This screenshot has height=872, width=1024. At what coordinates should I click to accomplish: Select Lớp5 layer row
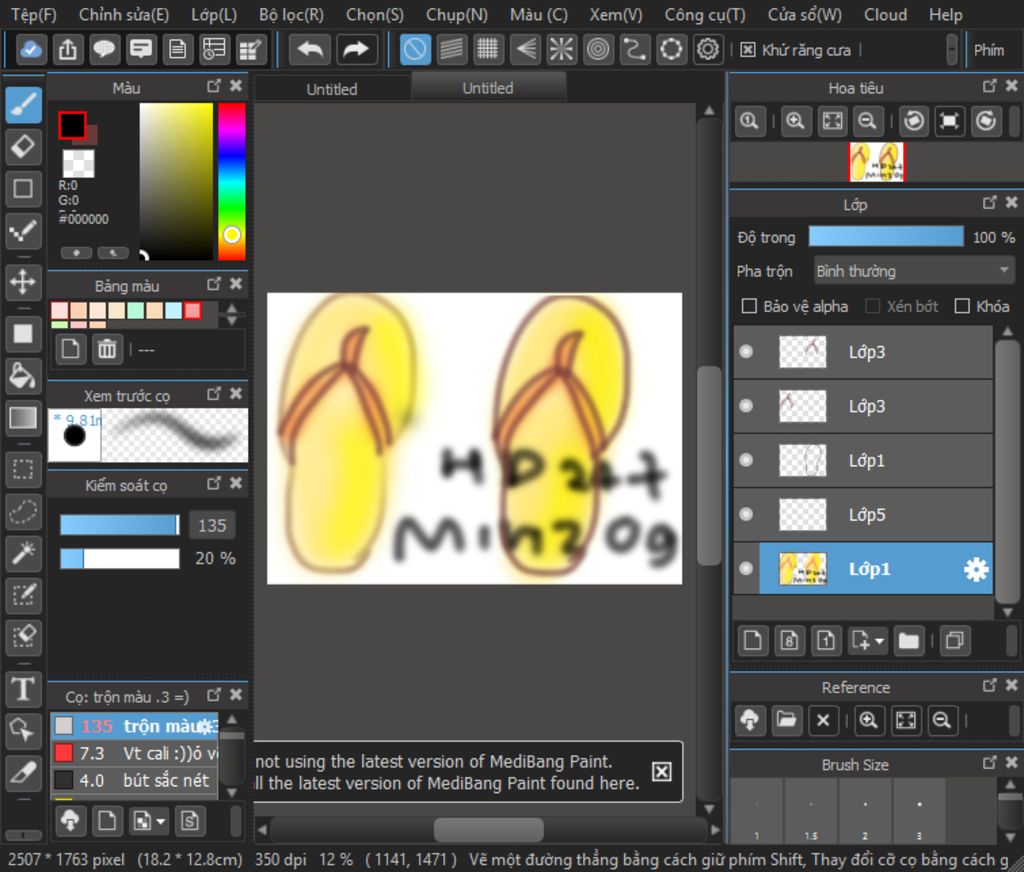coord(863,515)
